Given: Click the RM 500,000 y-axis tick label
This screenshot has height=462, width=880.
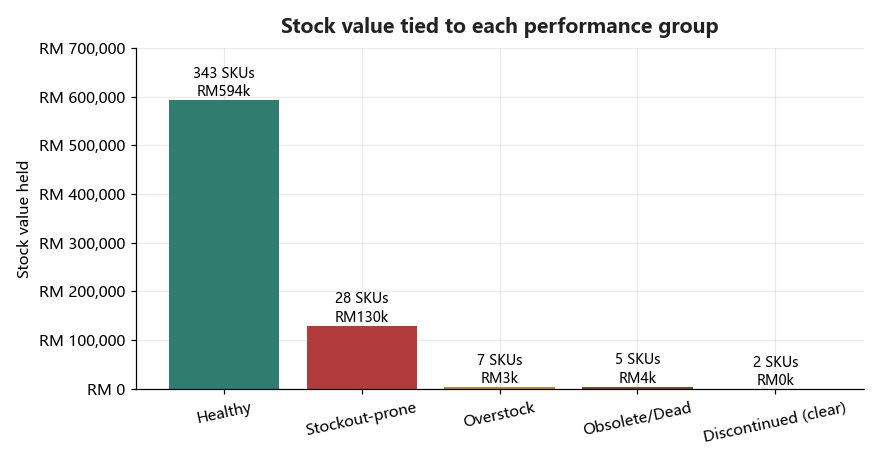Looking at the screenshot, I should pyautogui.click(x=82, y=146).
